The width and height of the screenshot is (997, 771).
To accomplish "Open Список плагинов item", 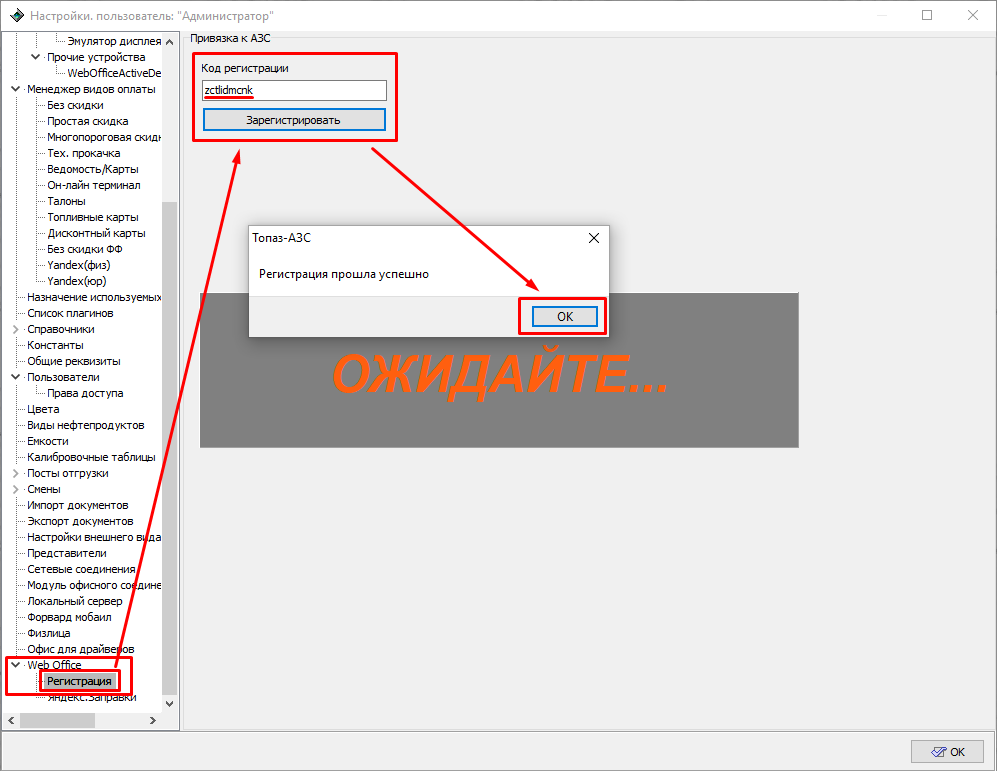I will coord(70,313).
